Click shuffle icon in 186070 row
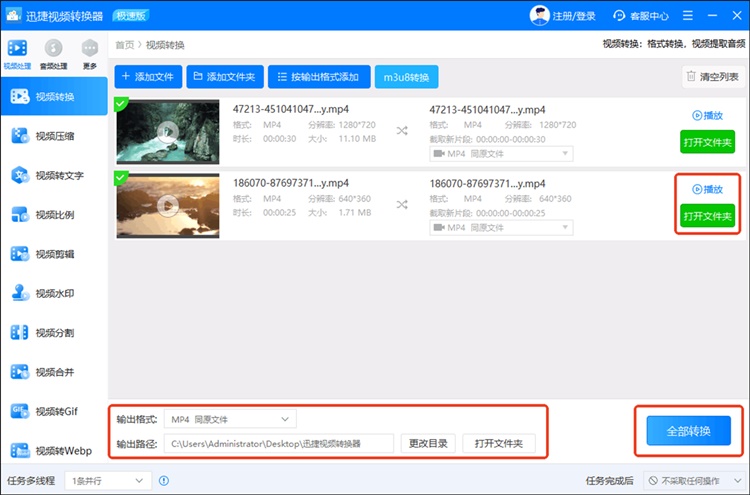The width and height of the screenshot is (750, 495). 402,205
